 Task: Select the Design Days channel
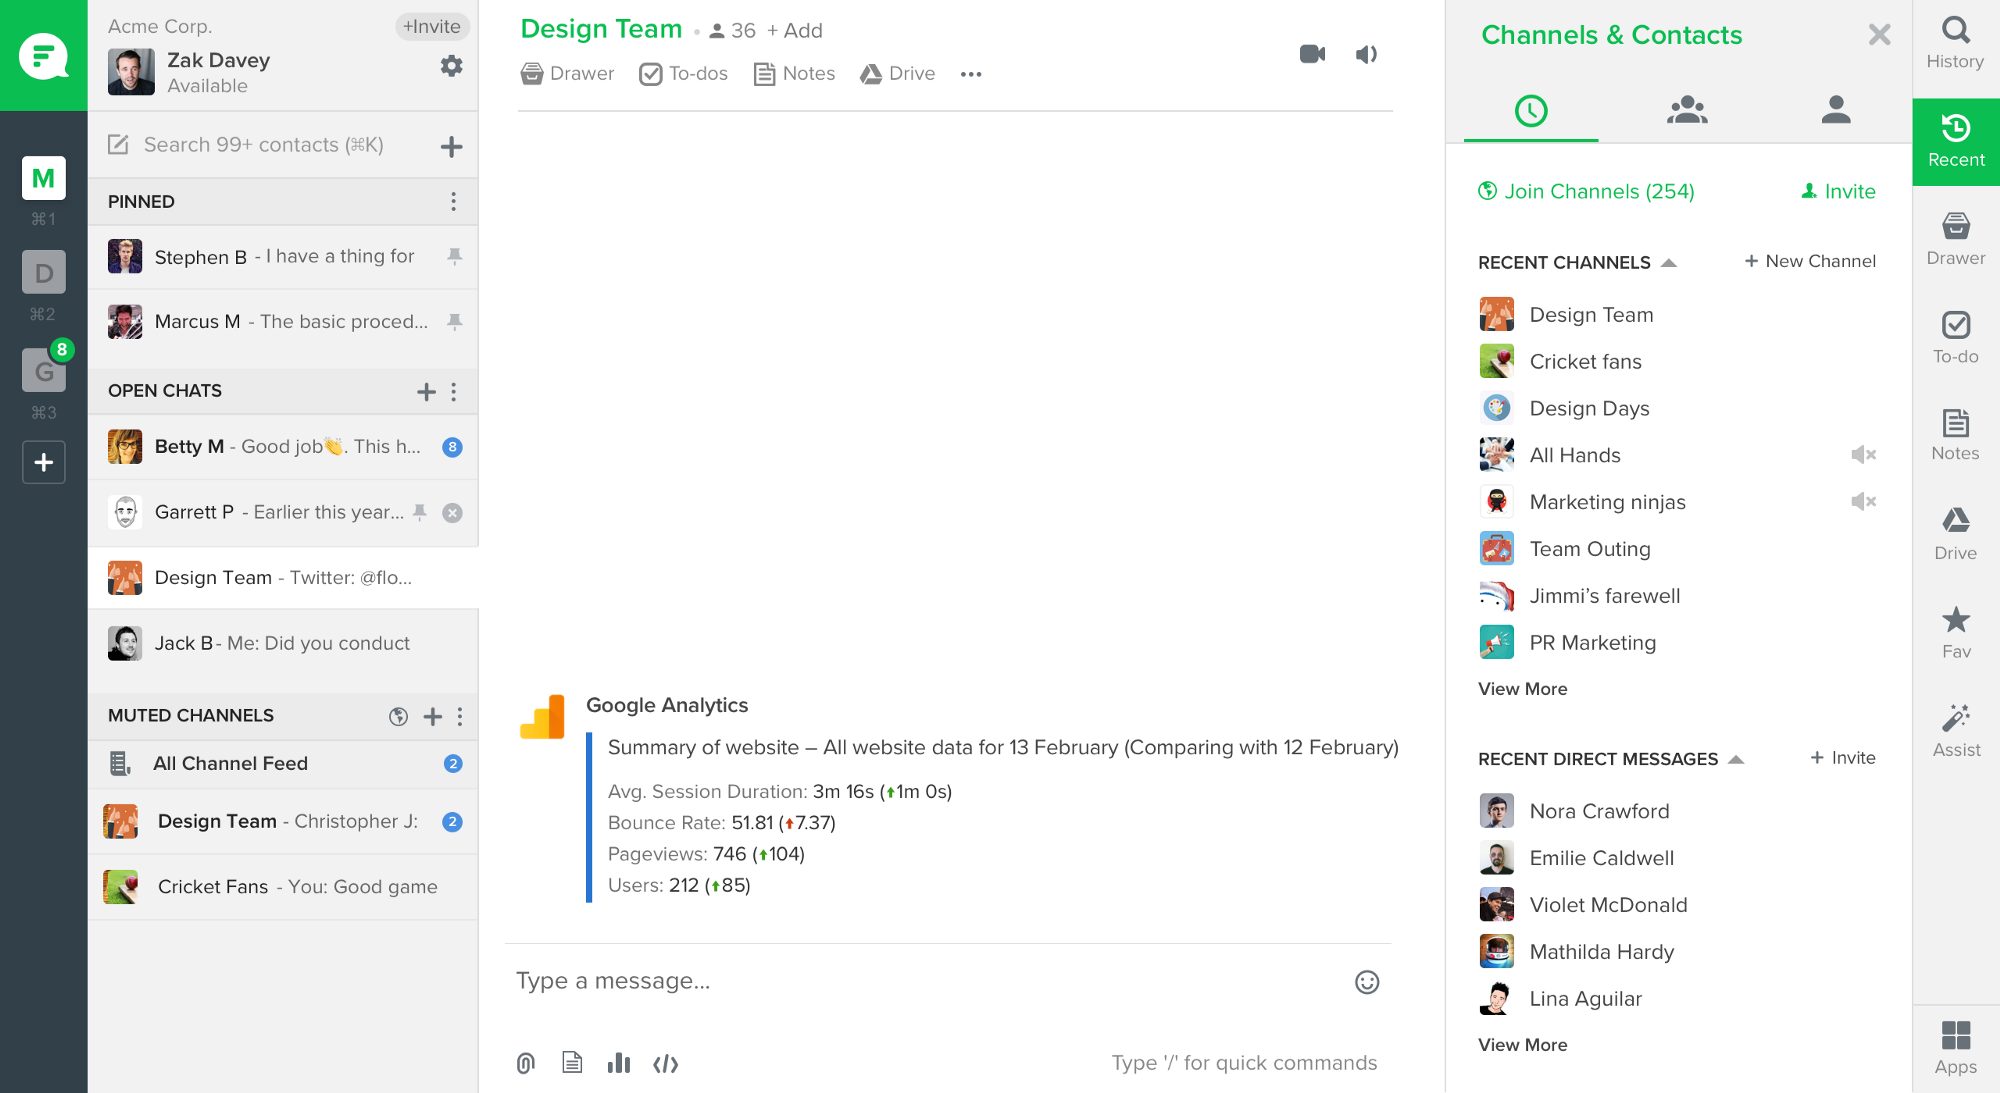(1588, 408)
